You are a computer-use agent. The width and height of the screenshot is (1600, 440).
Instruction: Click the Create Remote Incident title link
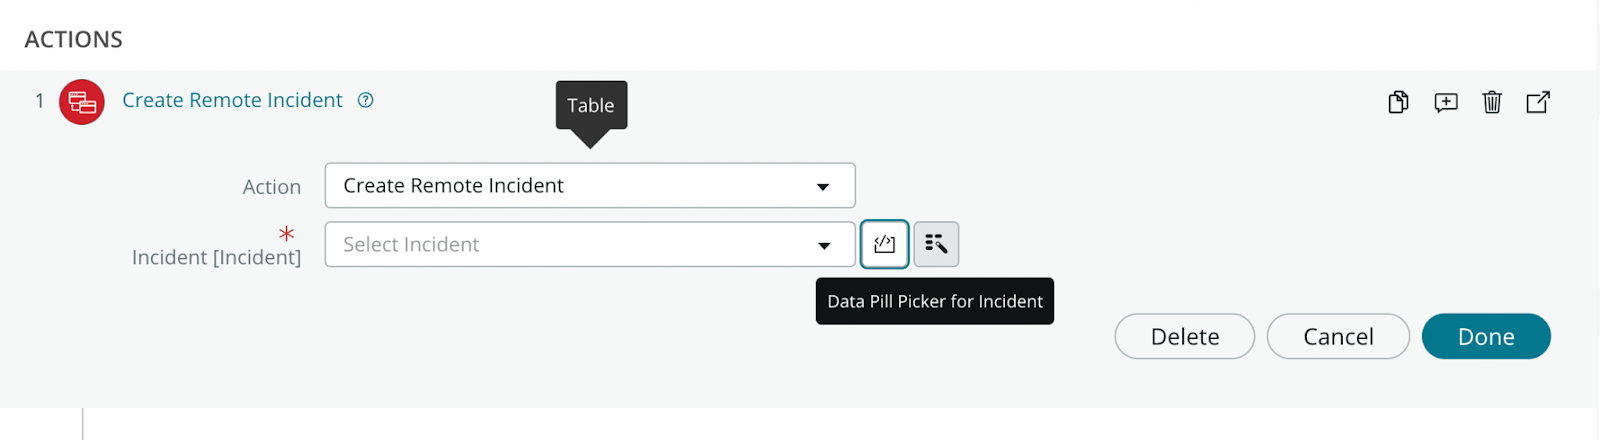[x=232, y=100]
